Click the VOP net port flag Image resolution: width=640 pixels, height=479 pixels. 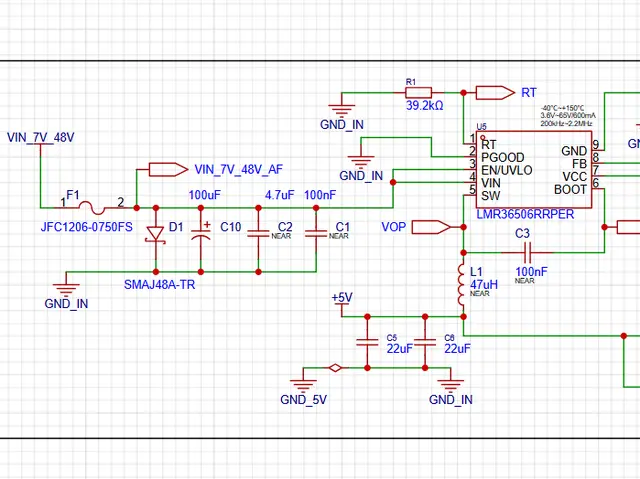click(x=430, y=227)
